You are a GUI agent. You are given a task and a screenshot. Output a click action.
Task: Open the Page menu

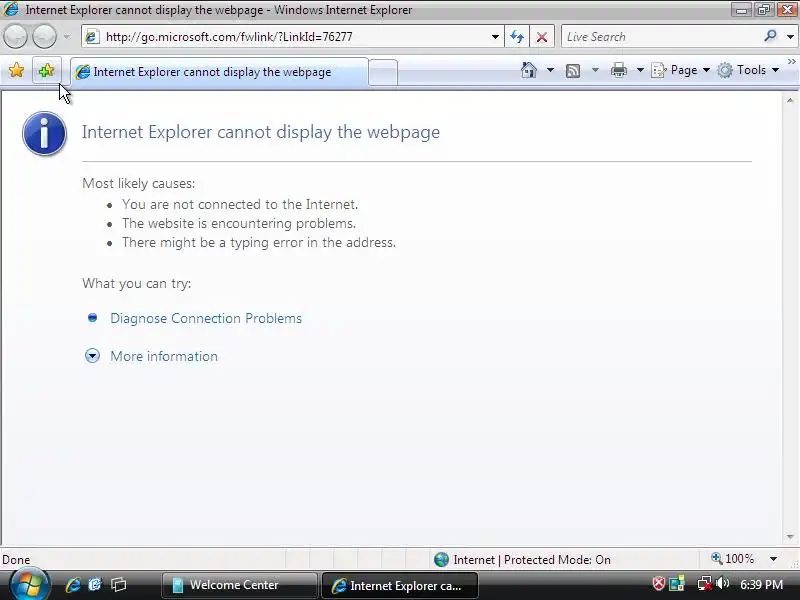tap(681, 70)
